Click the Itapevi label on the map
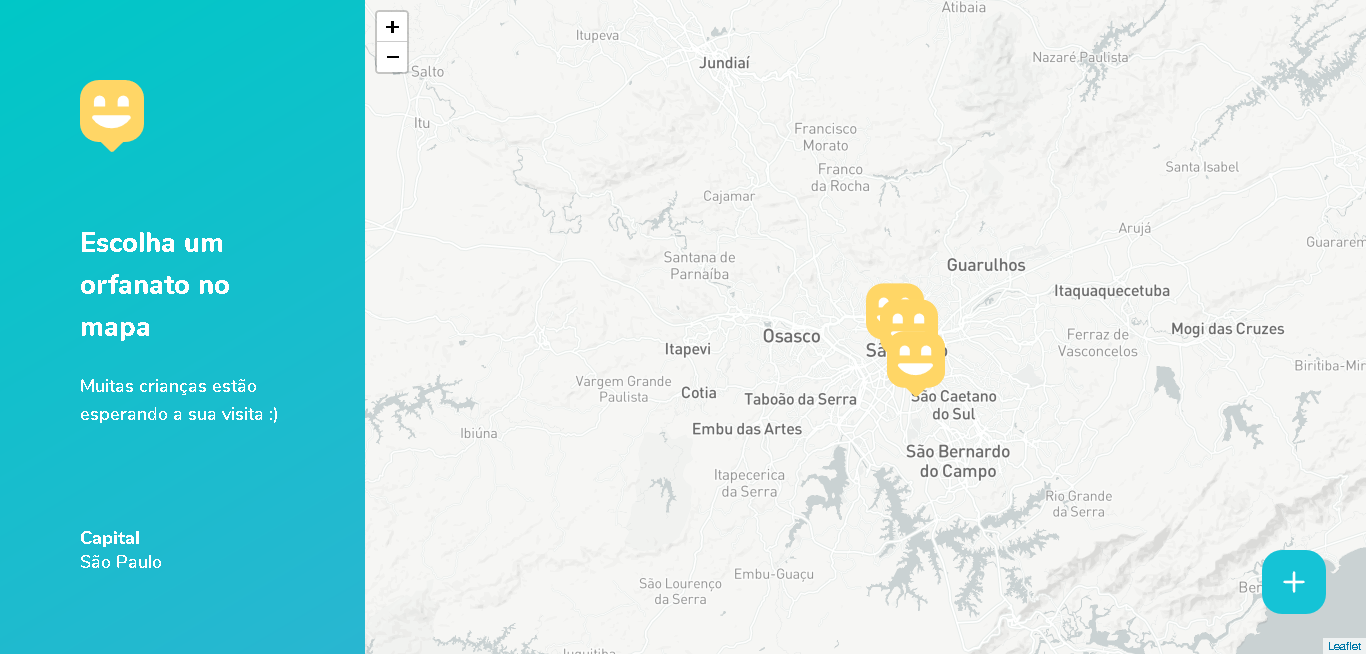The width and height of the screenshot is (1366, 654). [x=688, y=349]
